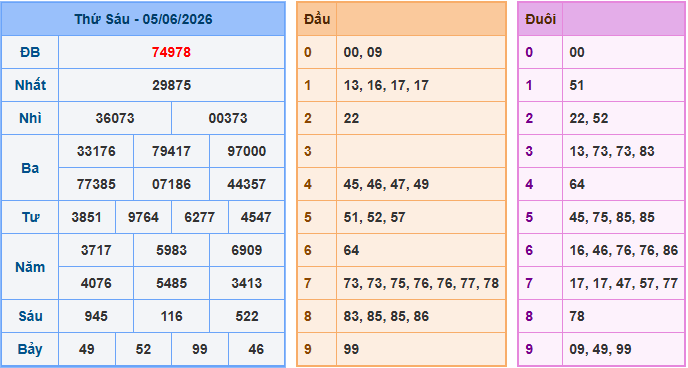The image size is (688, 368).
Task: Select first prize number 29875
Action: [x=172, y=85]
